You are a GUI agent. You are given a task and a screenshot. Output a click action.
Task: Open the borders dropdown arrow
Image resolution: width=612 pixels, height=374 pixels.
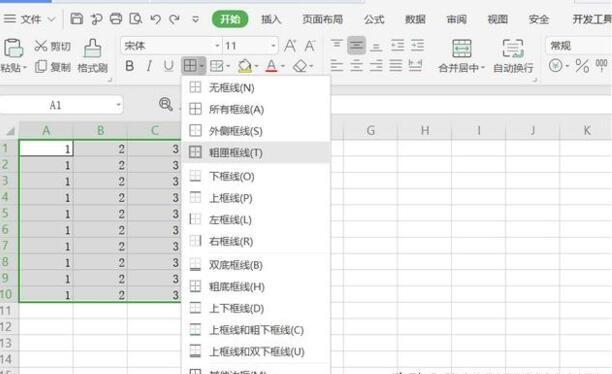point(201,66)
